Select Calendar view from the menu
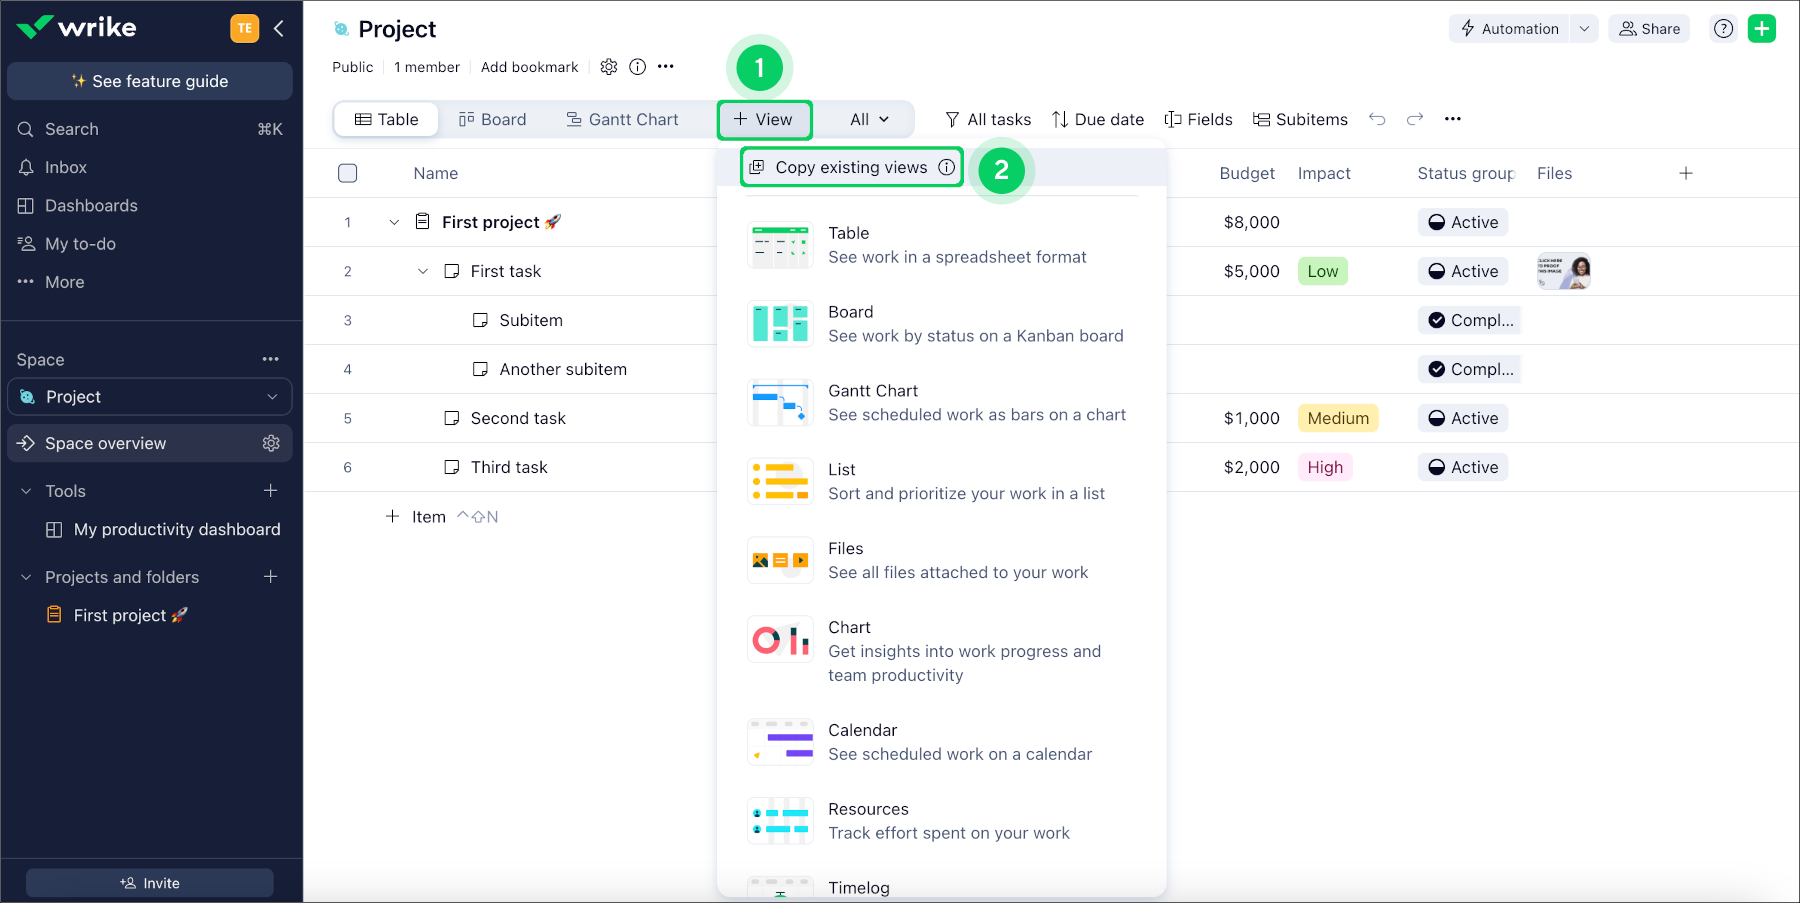Viewport: 1800px width, 903px height. [862, 741]
